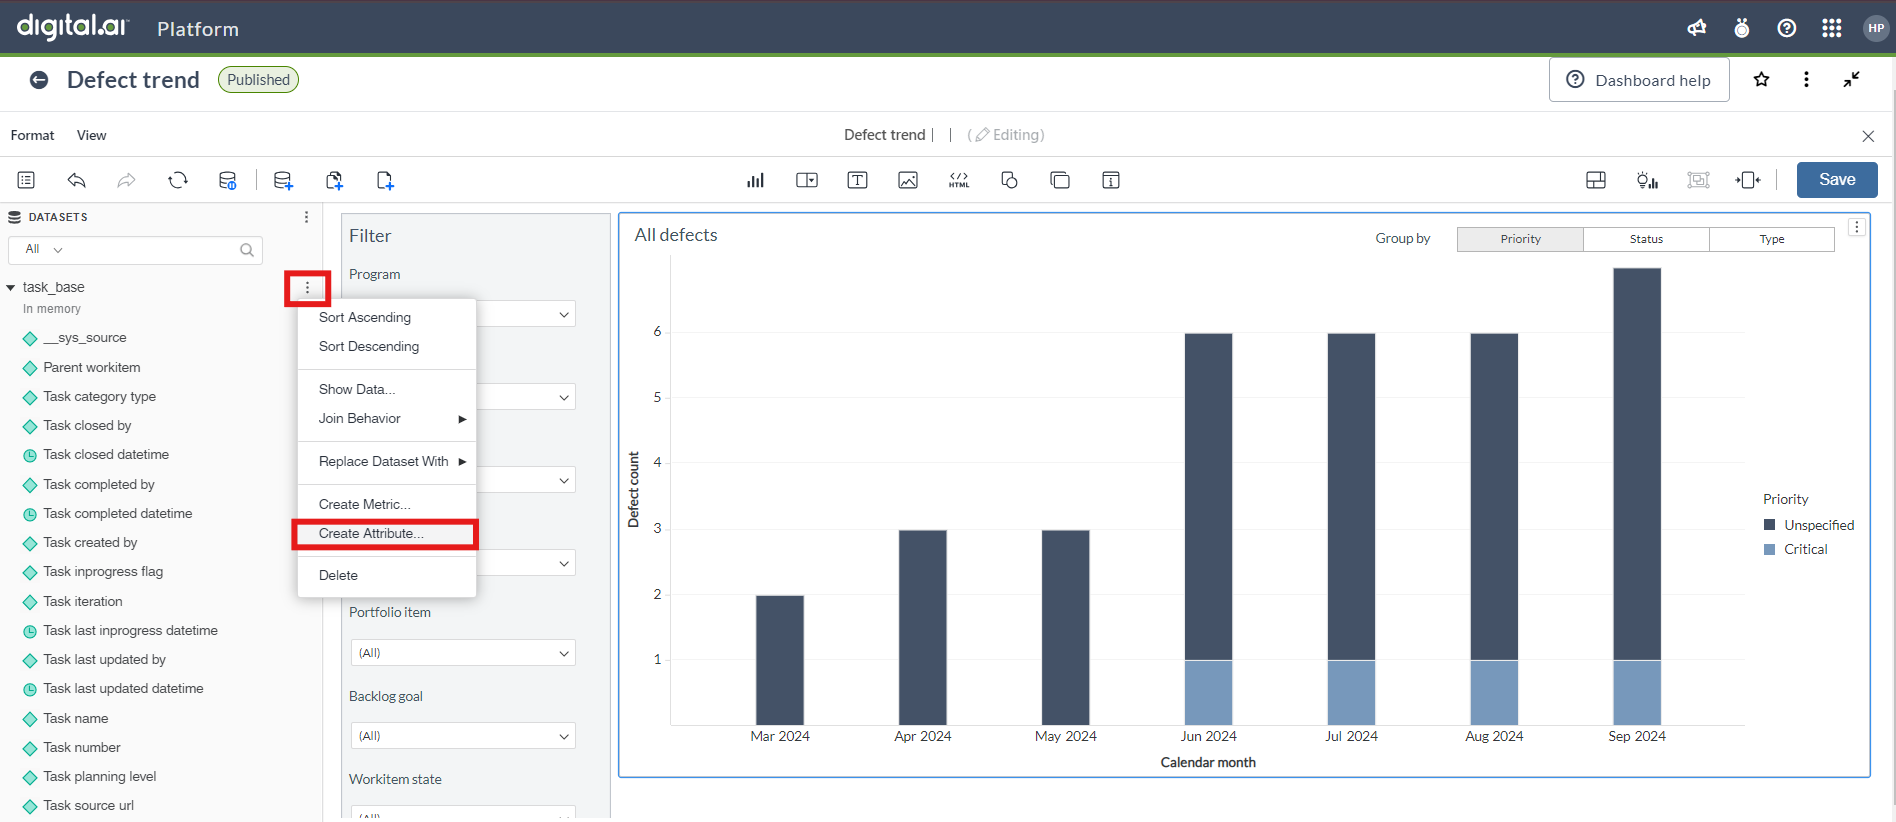Open the HP user avatar menu
Viewport: 1896px width, 822px height.
pos(1876,28)
